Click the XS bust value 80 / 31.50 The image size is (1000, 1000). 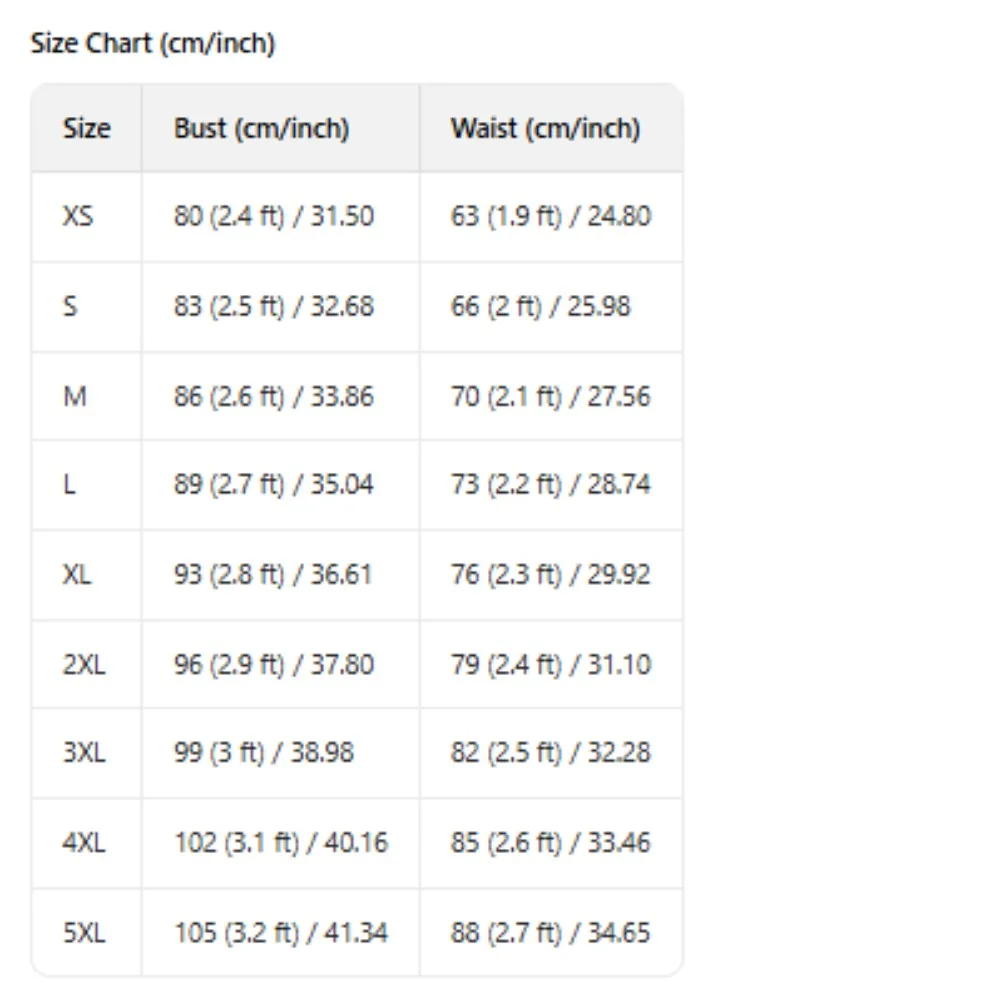(x=273, y=217)
